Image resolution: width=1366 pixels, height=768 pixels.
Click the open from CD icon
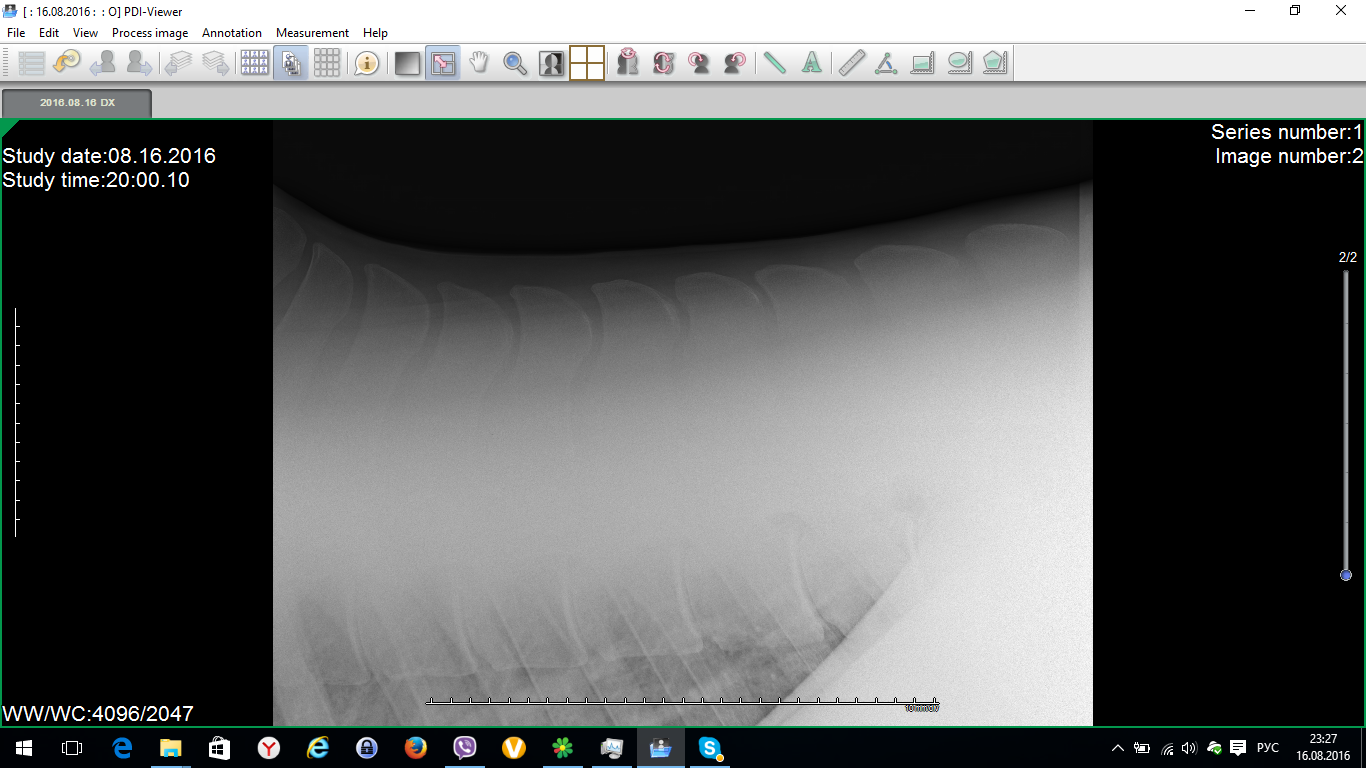pos(67,64)
